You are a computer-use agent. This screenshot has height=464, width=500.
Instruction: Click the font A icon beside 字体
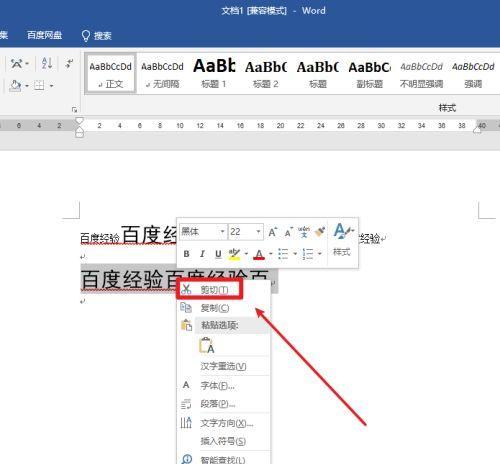tap(186, 385)
